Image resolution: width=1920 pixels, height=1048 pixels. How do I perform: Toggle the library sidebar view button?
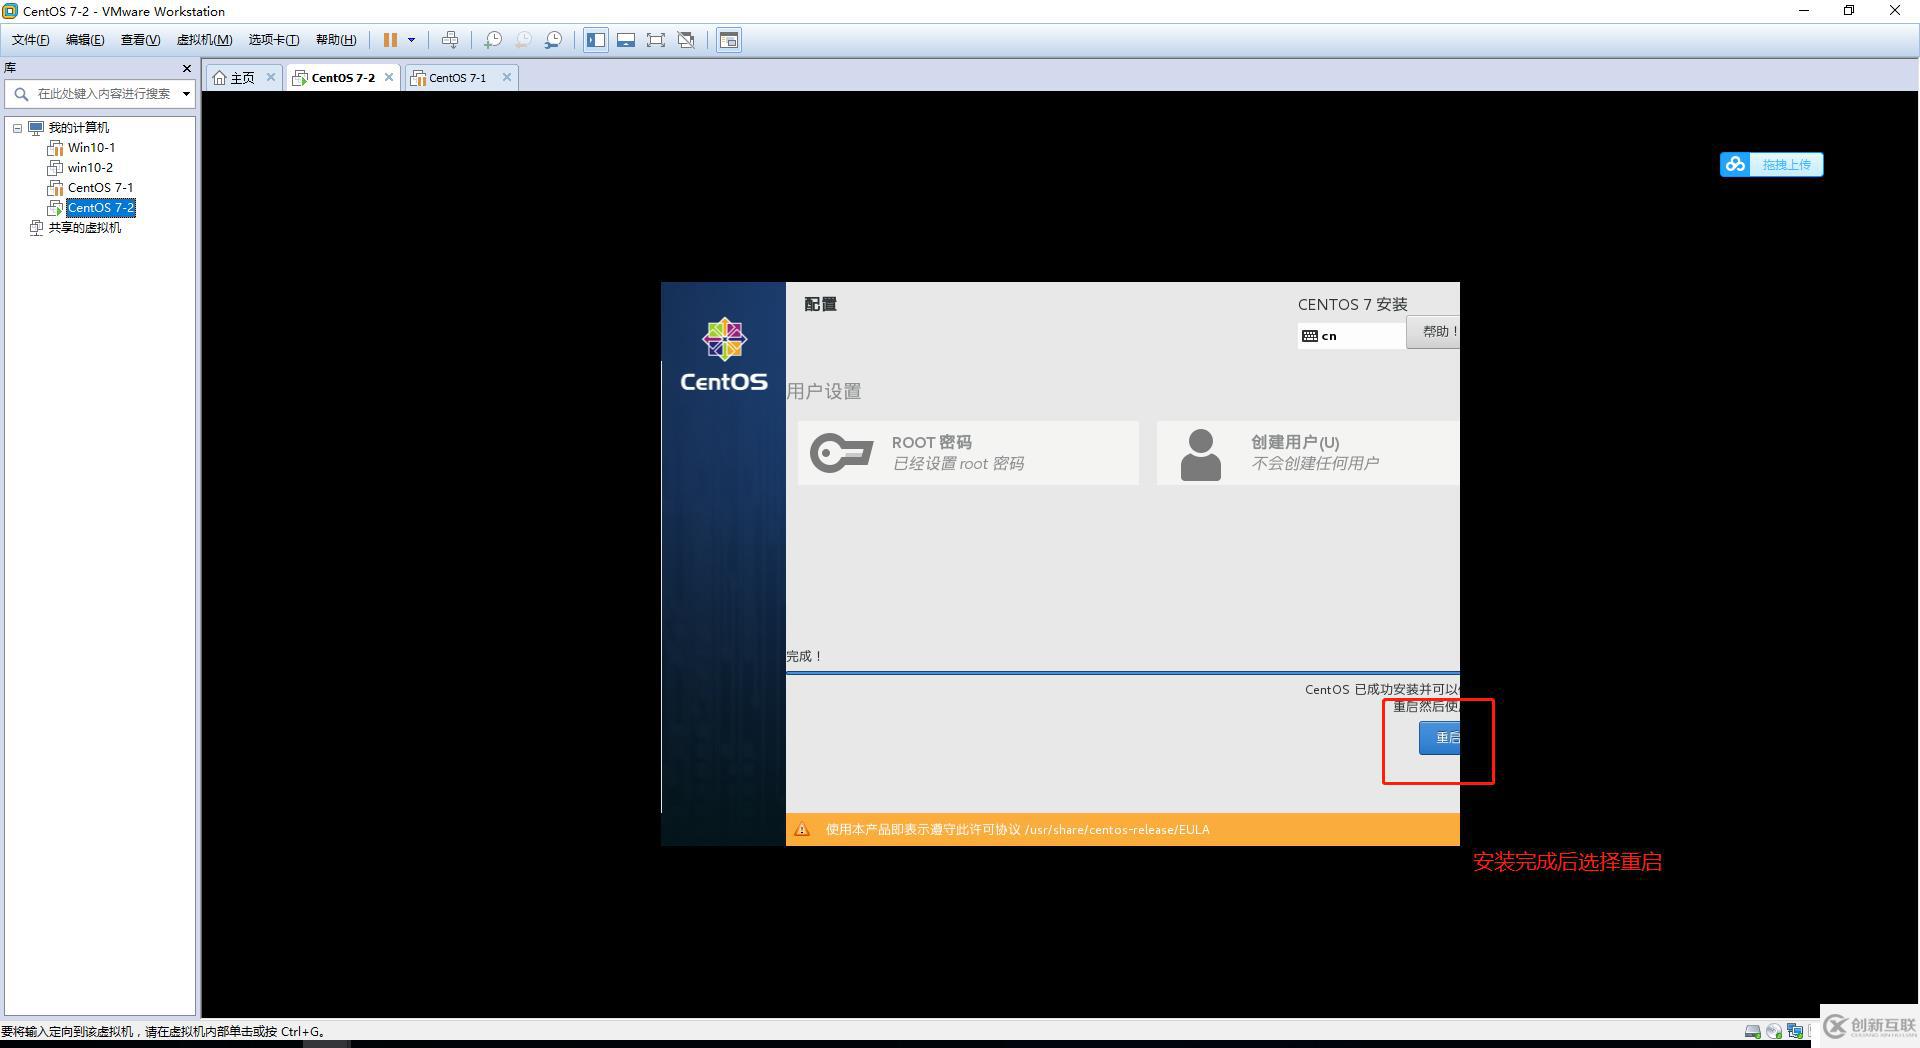click(596, 40)
